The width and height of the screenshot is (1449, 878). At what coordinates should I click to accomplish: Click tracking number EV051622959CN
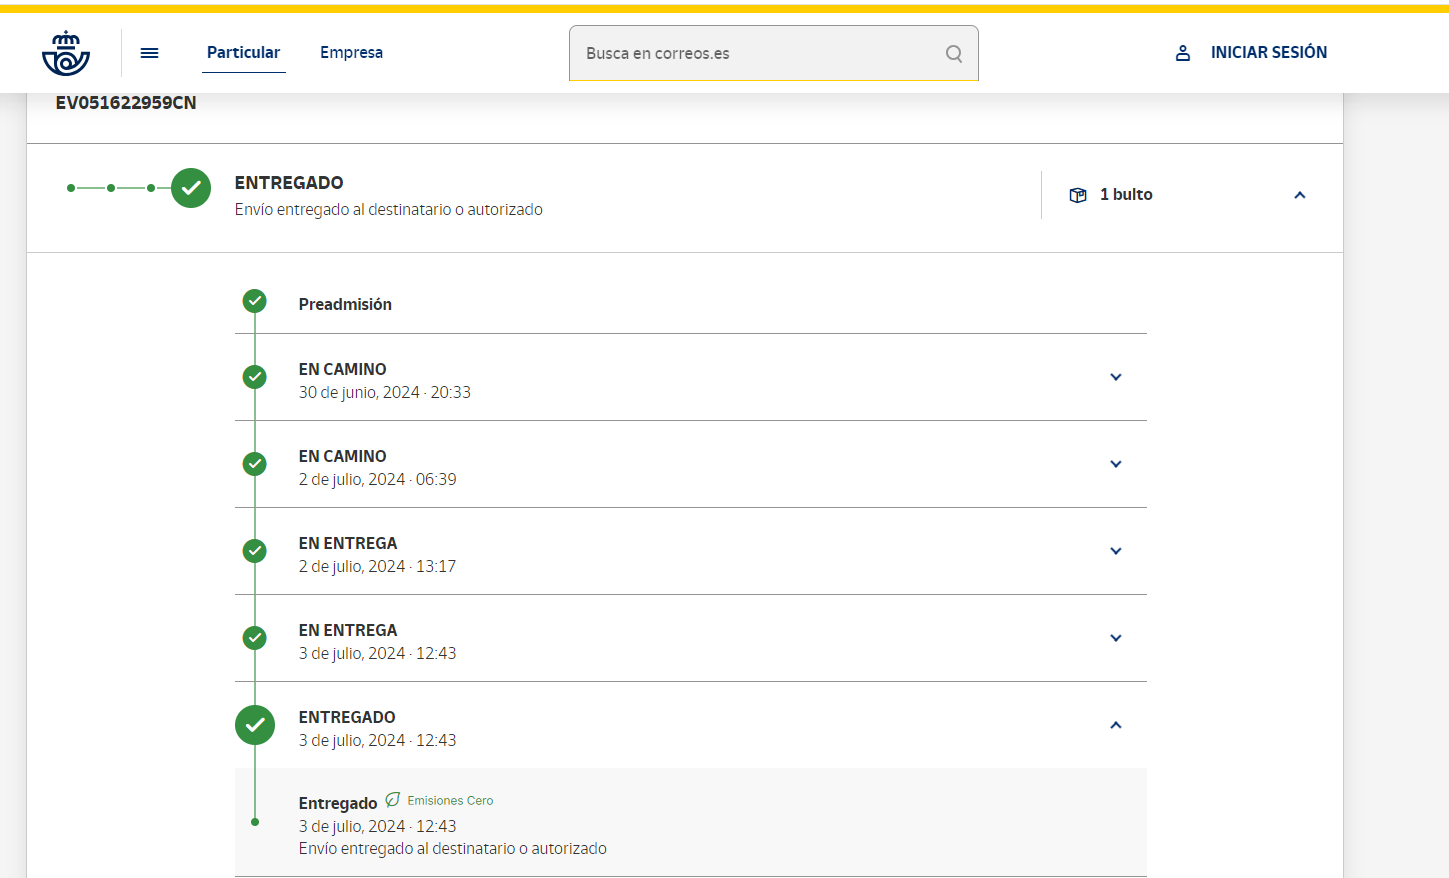point(126,103)
